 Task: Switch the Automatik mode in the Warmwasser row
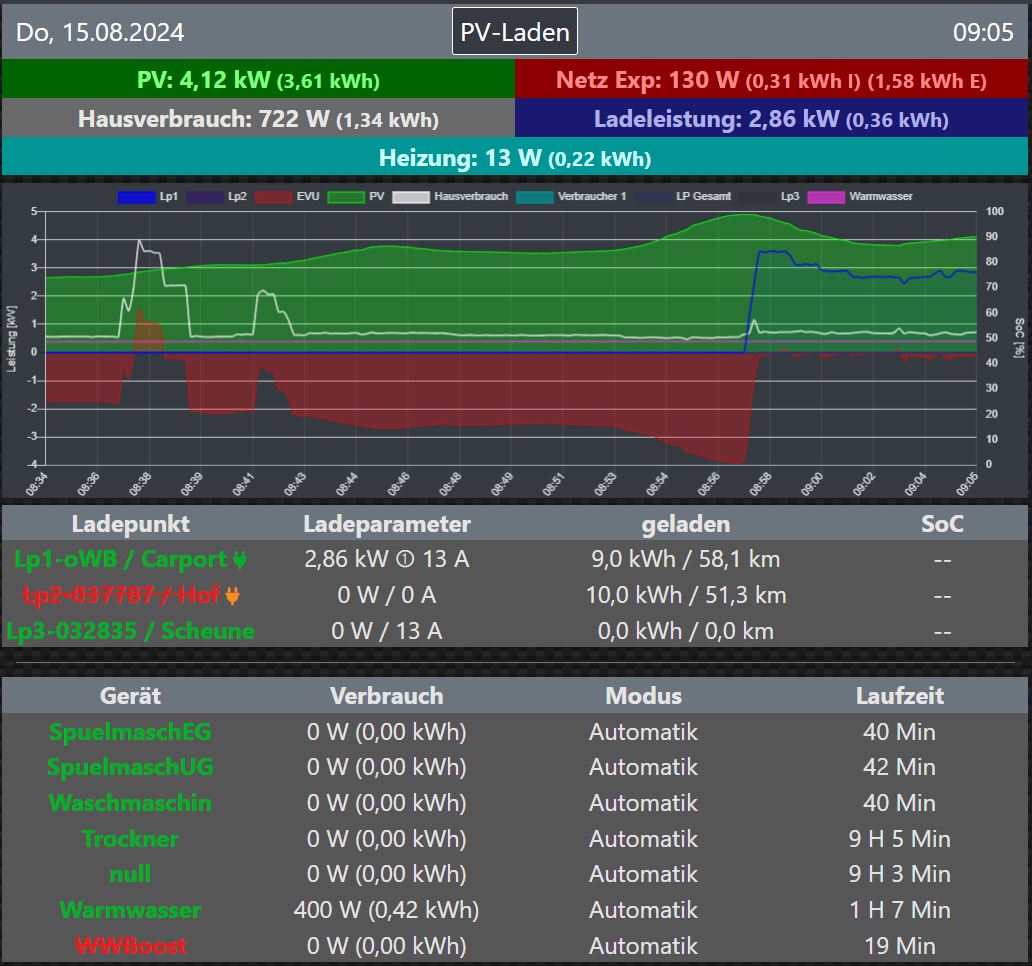[643, 910]
